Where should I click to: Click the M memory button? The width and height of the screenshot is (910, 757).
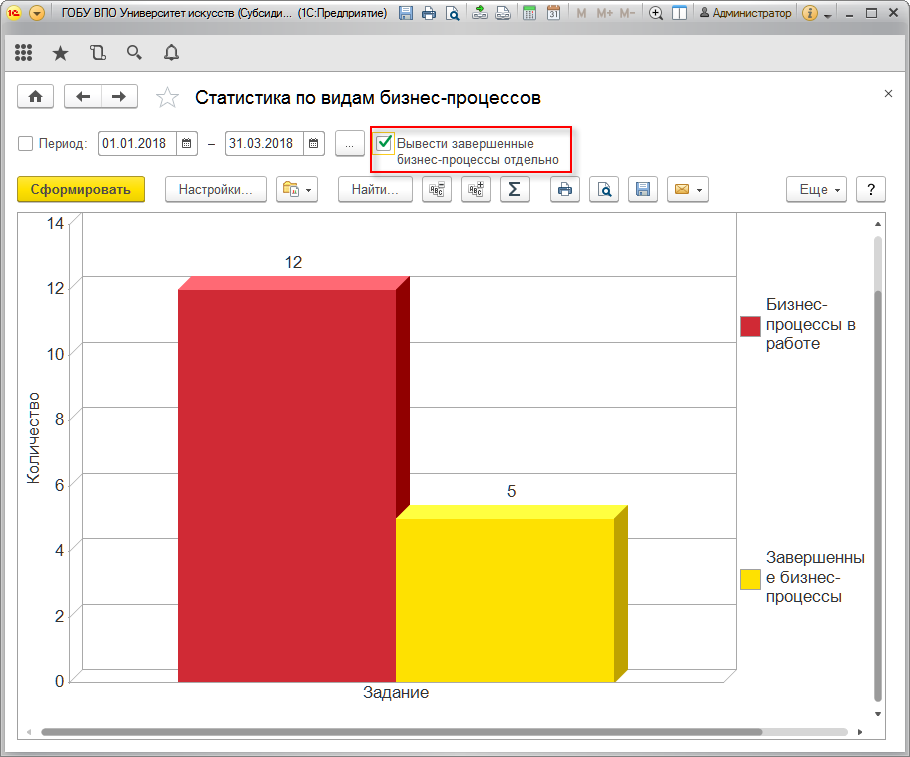[581, 13]
